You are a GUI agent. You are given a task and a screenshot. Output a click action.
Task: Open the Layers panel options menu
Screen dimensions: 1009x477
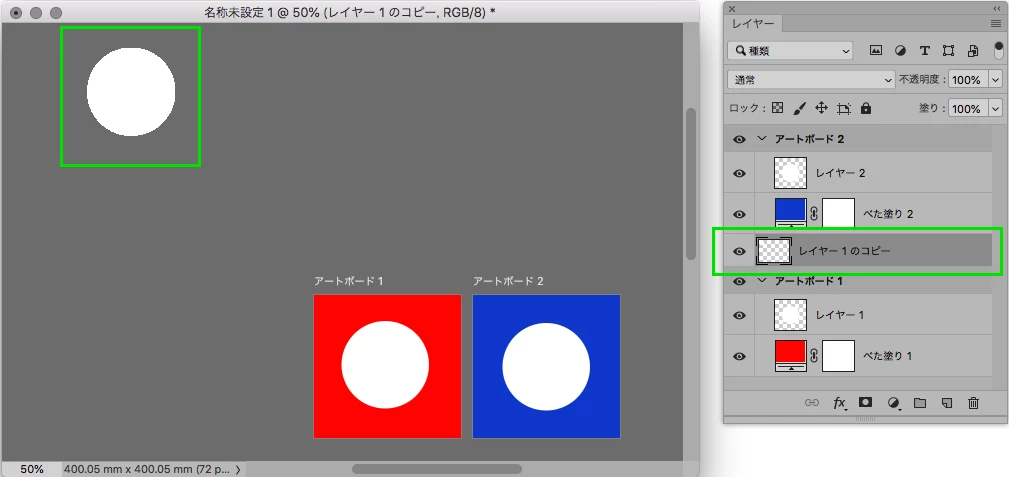[996, 23]
